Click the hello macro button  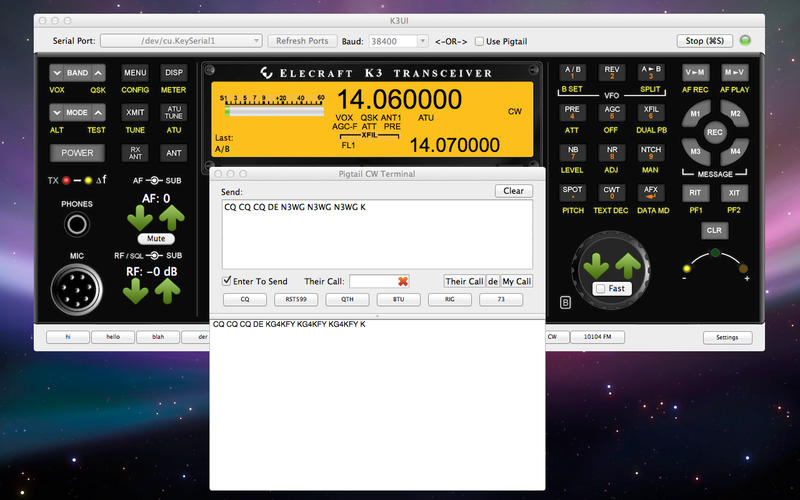pos(113,337)
